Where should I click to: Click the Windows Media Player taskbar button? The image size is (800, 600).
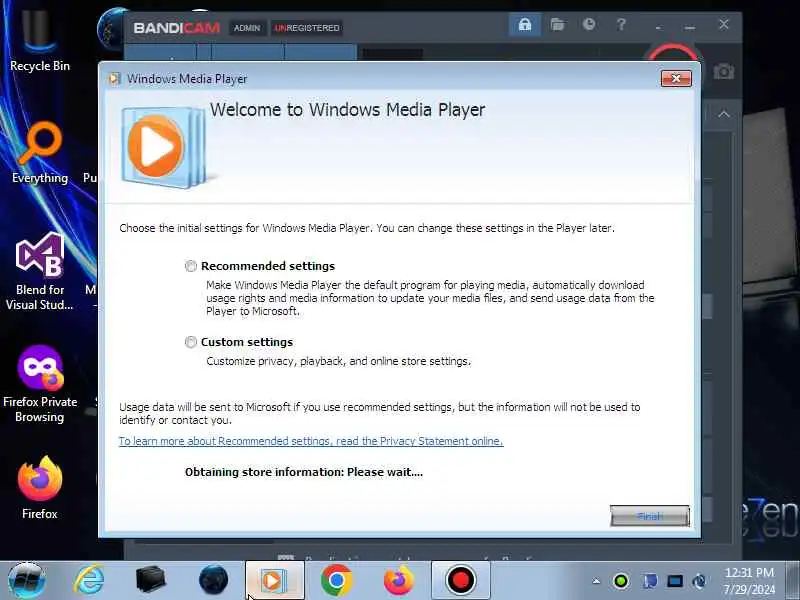[x=274, y=580]
